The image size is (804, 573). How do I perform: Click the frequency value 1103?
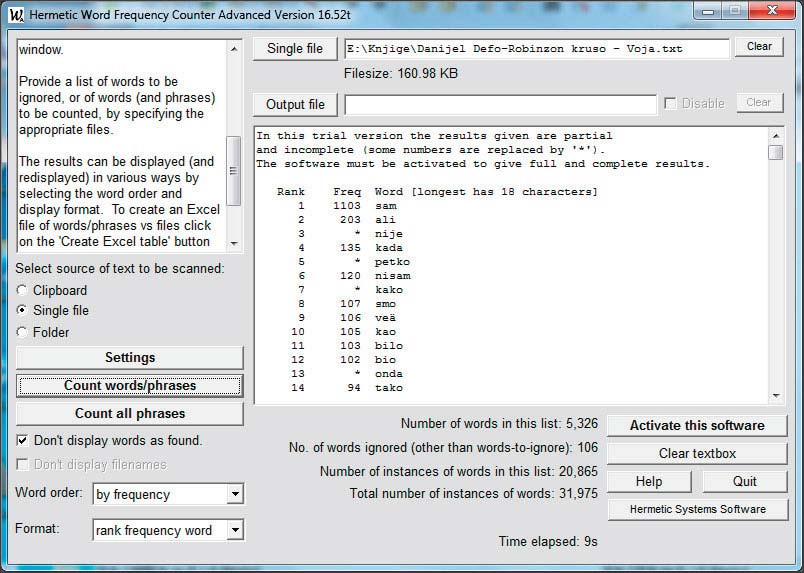tap(347, 206)
